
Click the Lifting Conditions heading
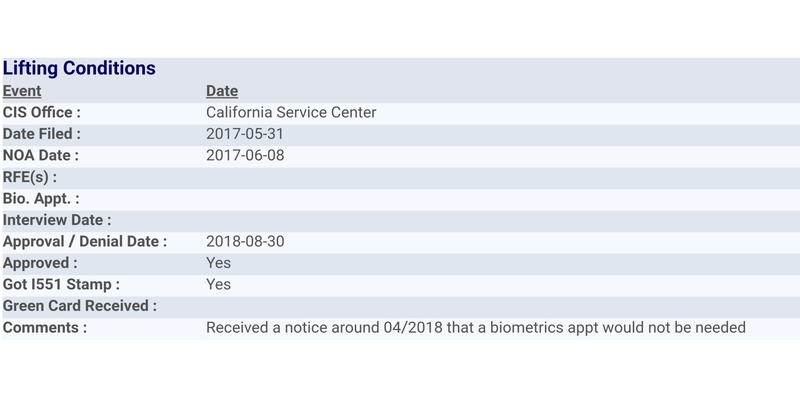pos(79,68)
